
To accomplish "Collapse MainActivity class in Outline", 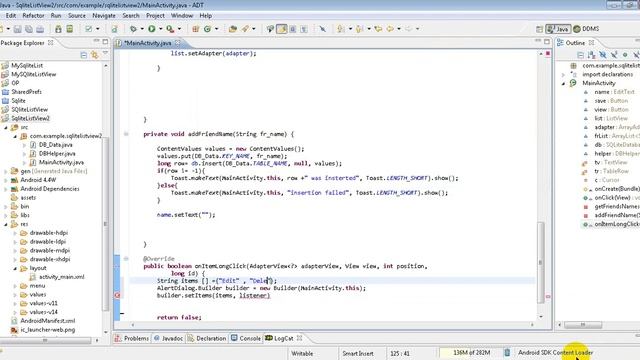I will click(564, 83).
